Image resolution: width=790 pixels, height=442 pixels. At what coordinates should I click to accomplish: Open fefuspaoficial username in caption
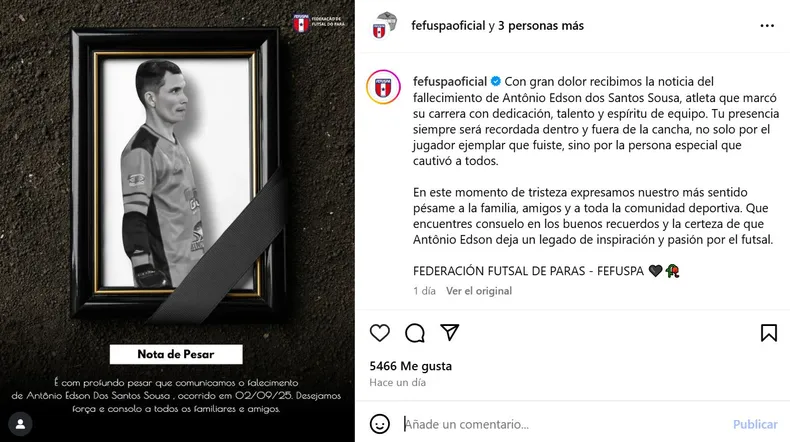click(450, 82)
